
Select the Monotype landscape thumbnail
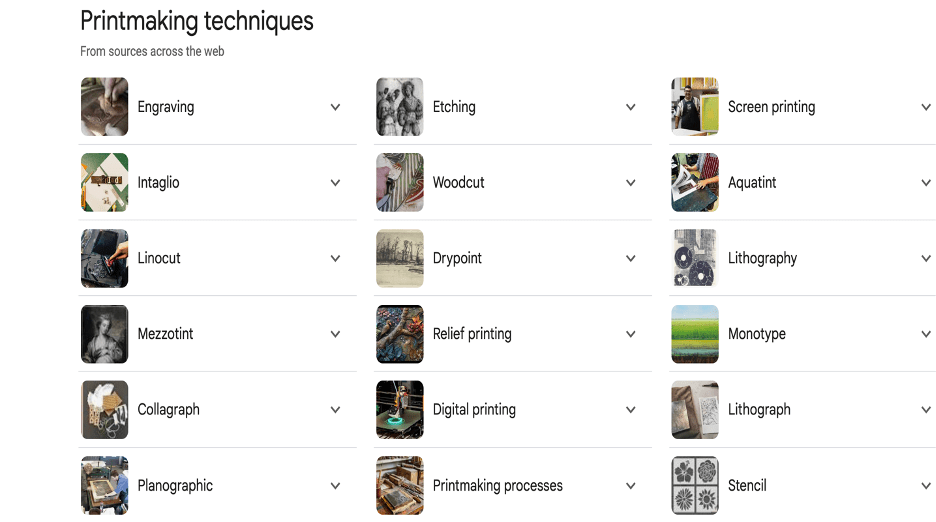(695, 334)
